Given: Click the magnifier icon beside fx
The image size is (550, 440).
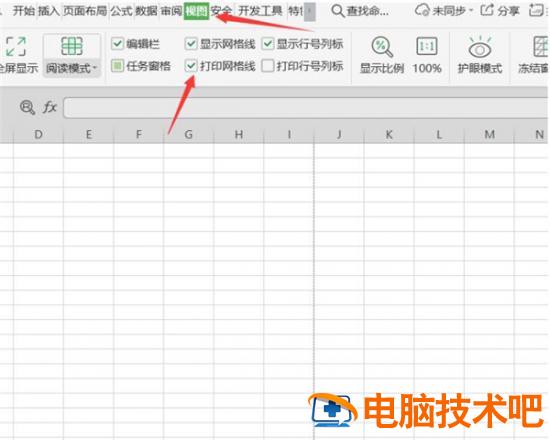Looking at the screenshot, I should (27, 107).
